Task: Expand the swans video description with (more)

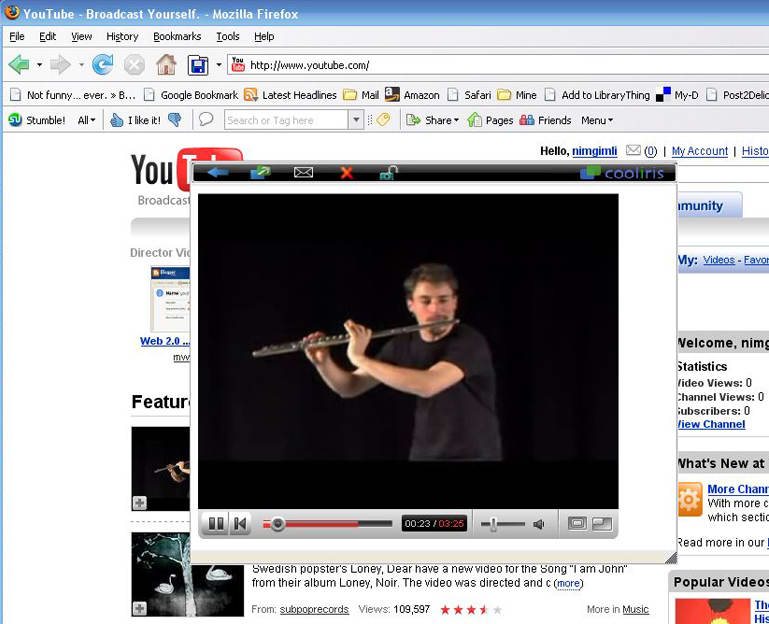Action: click(x=568, y=583)
